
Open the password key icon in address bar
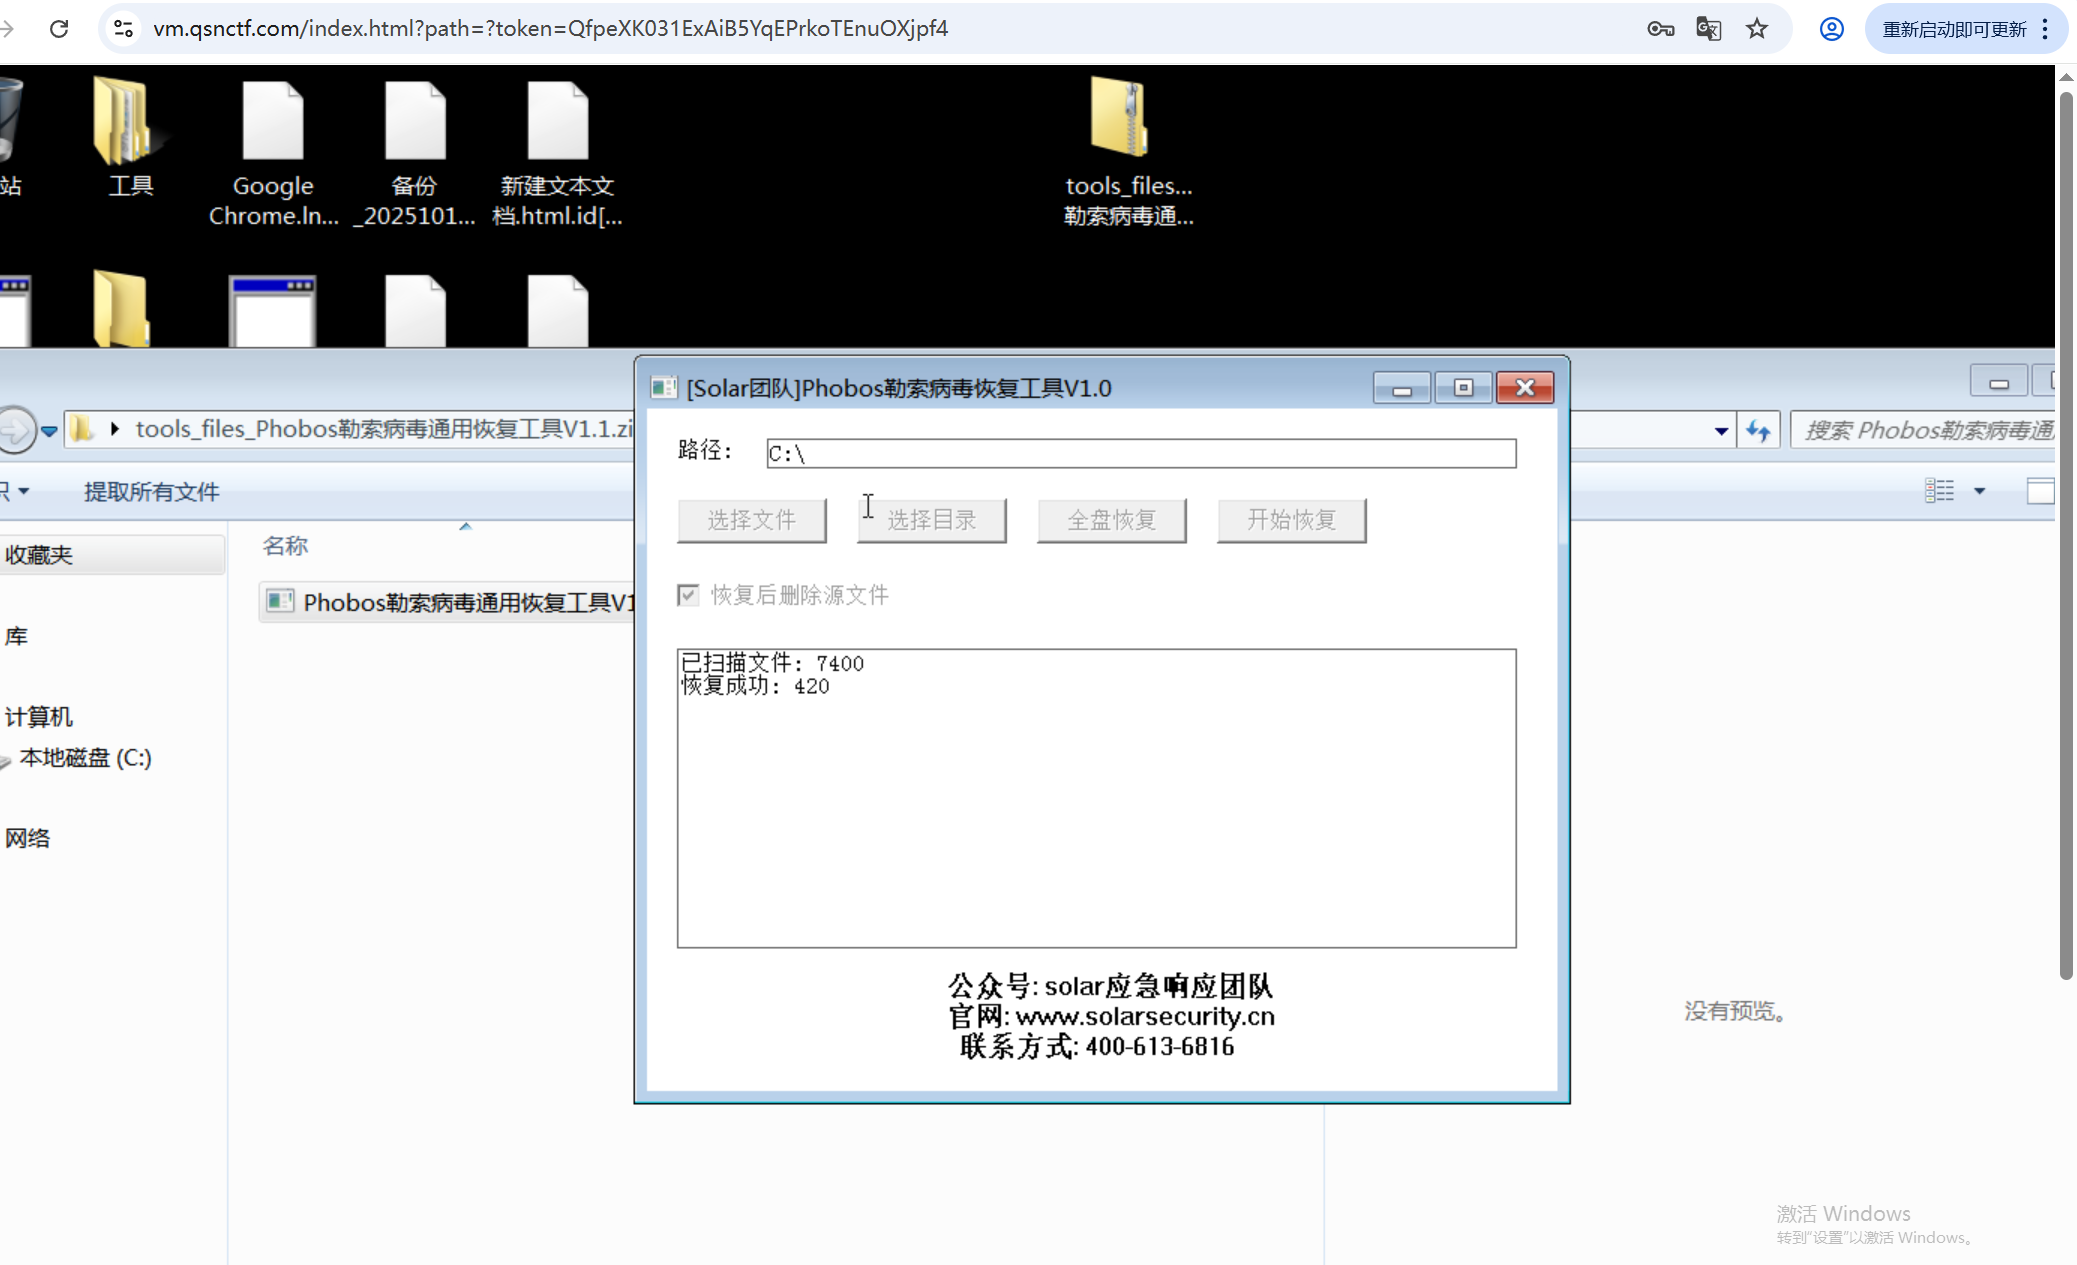click(1660, 28)
